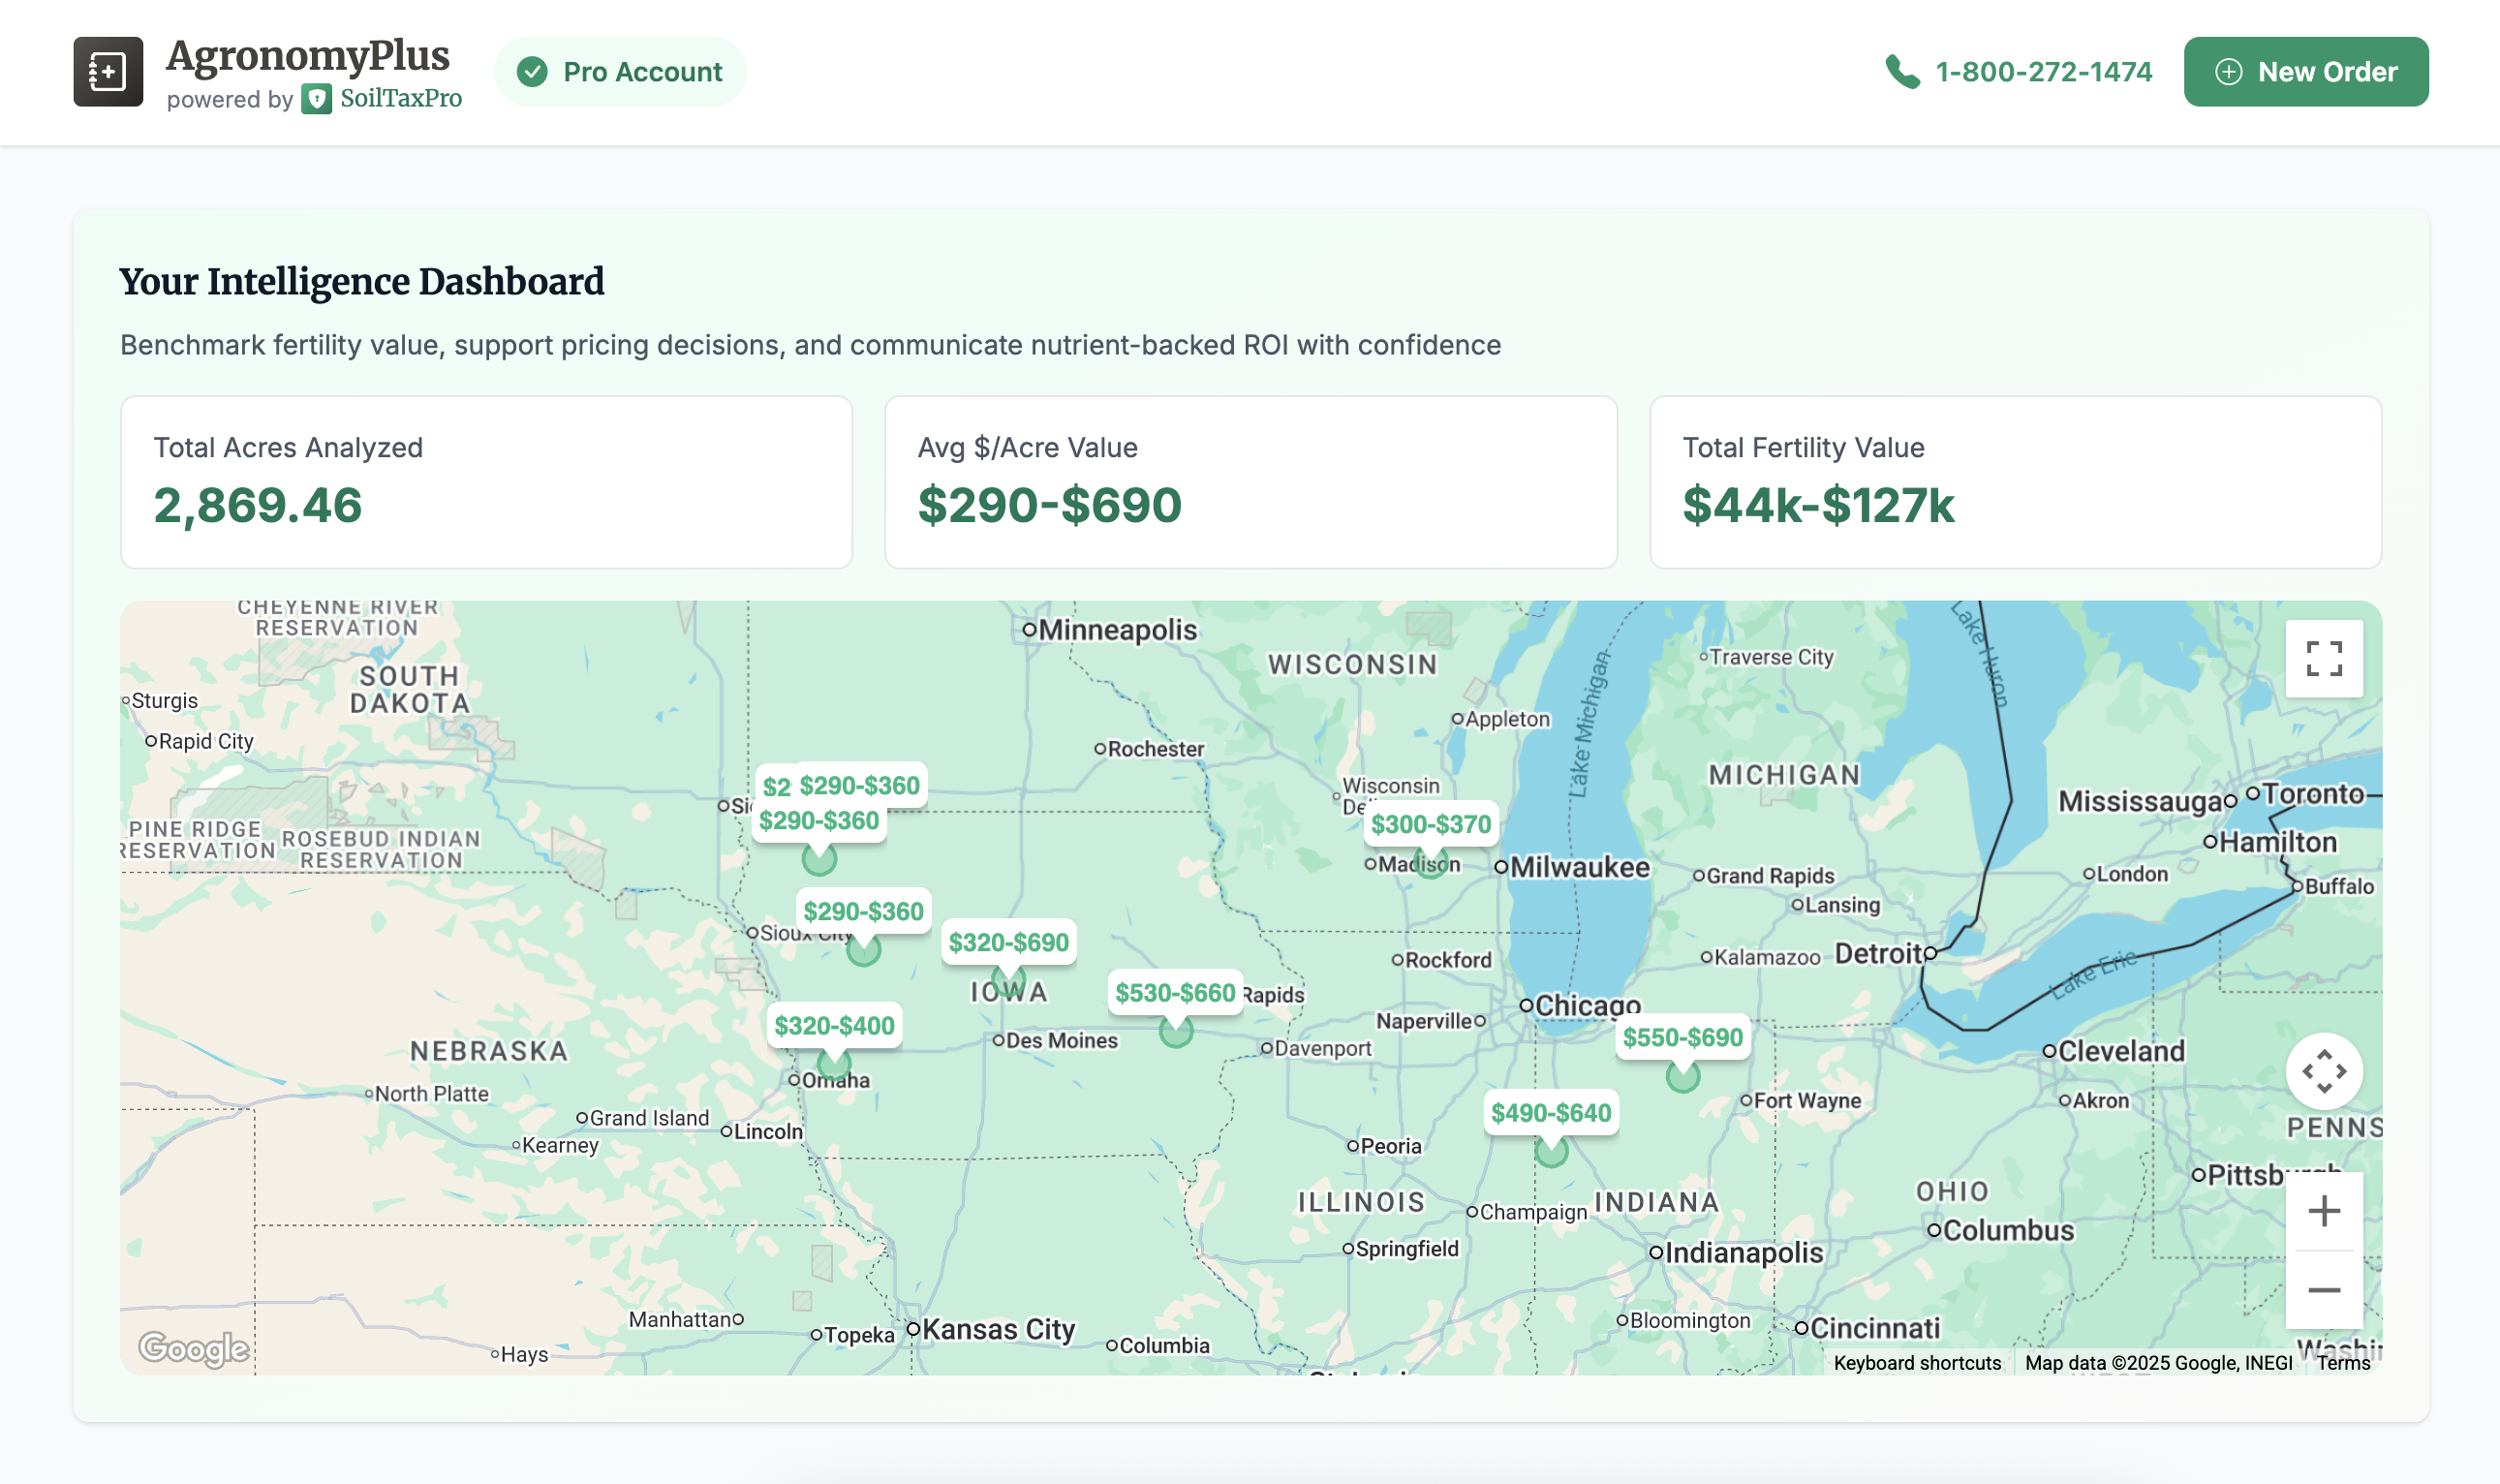Image resolution: width=2500 pixels, height=1484 pixels.
Task: Click the Pro Account checkmark icon
Action: point(532,72)
